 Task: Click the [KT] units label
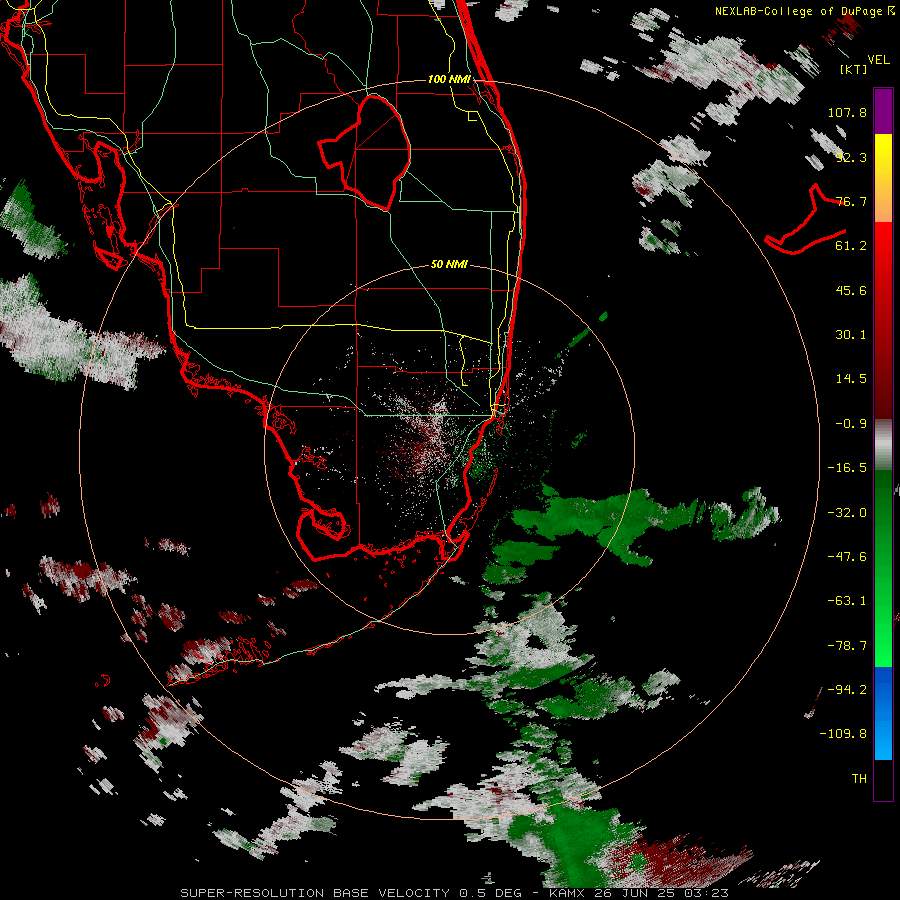(853, 69)
